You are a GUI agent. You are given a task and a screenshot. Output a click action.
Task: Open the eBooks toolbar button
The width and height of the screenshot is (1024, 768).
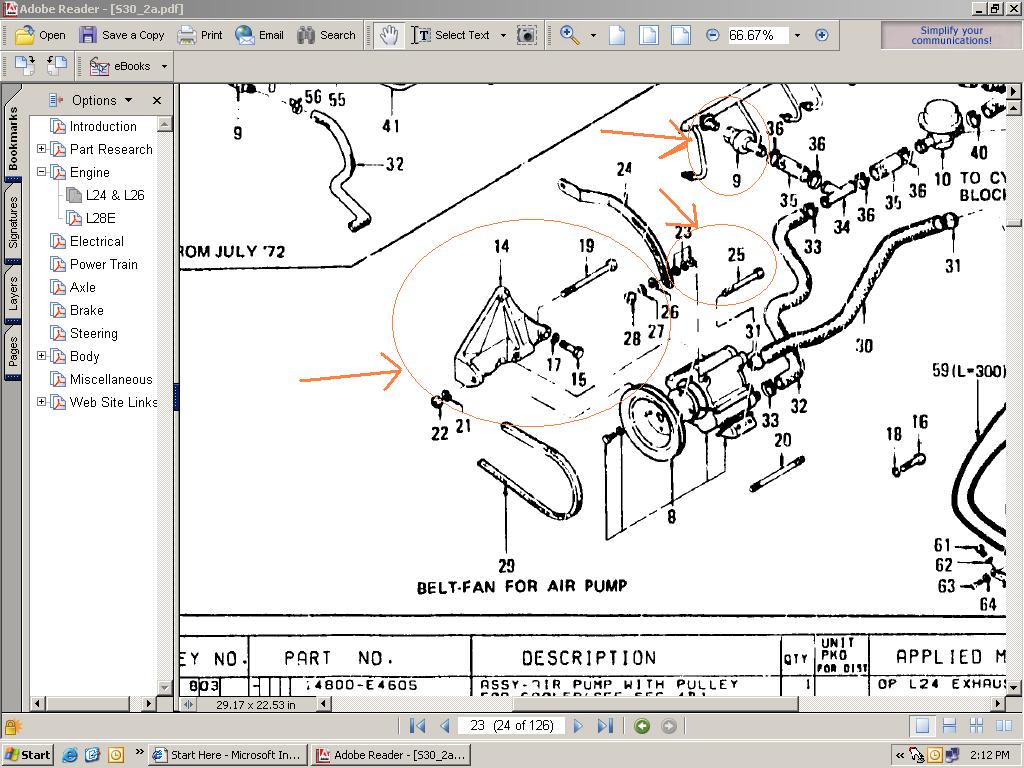pos(121,66)
